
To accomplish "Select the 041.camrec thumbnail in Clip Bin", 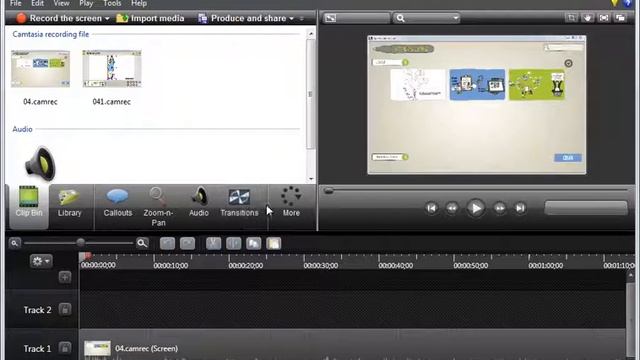I will pos(112,69).
